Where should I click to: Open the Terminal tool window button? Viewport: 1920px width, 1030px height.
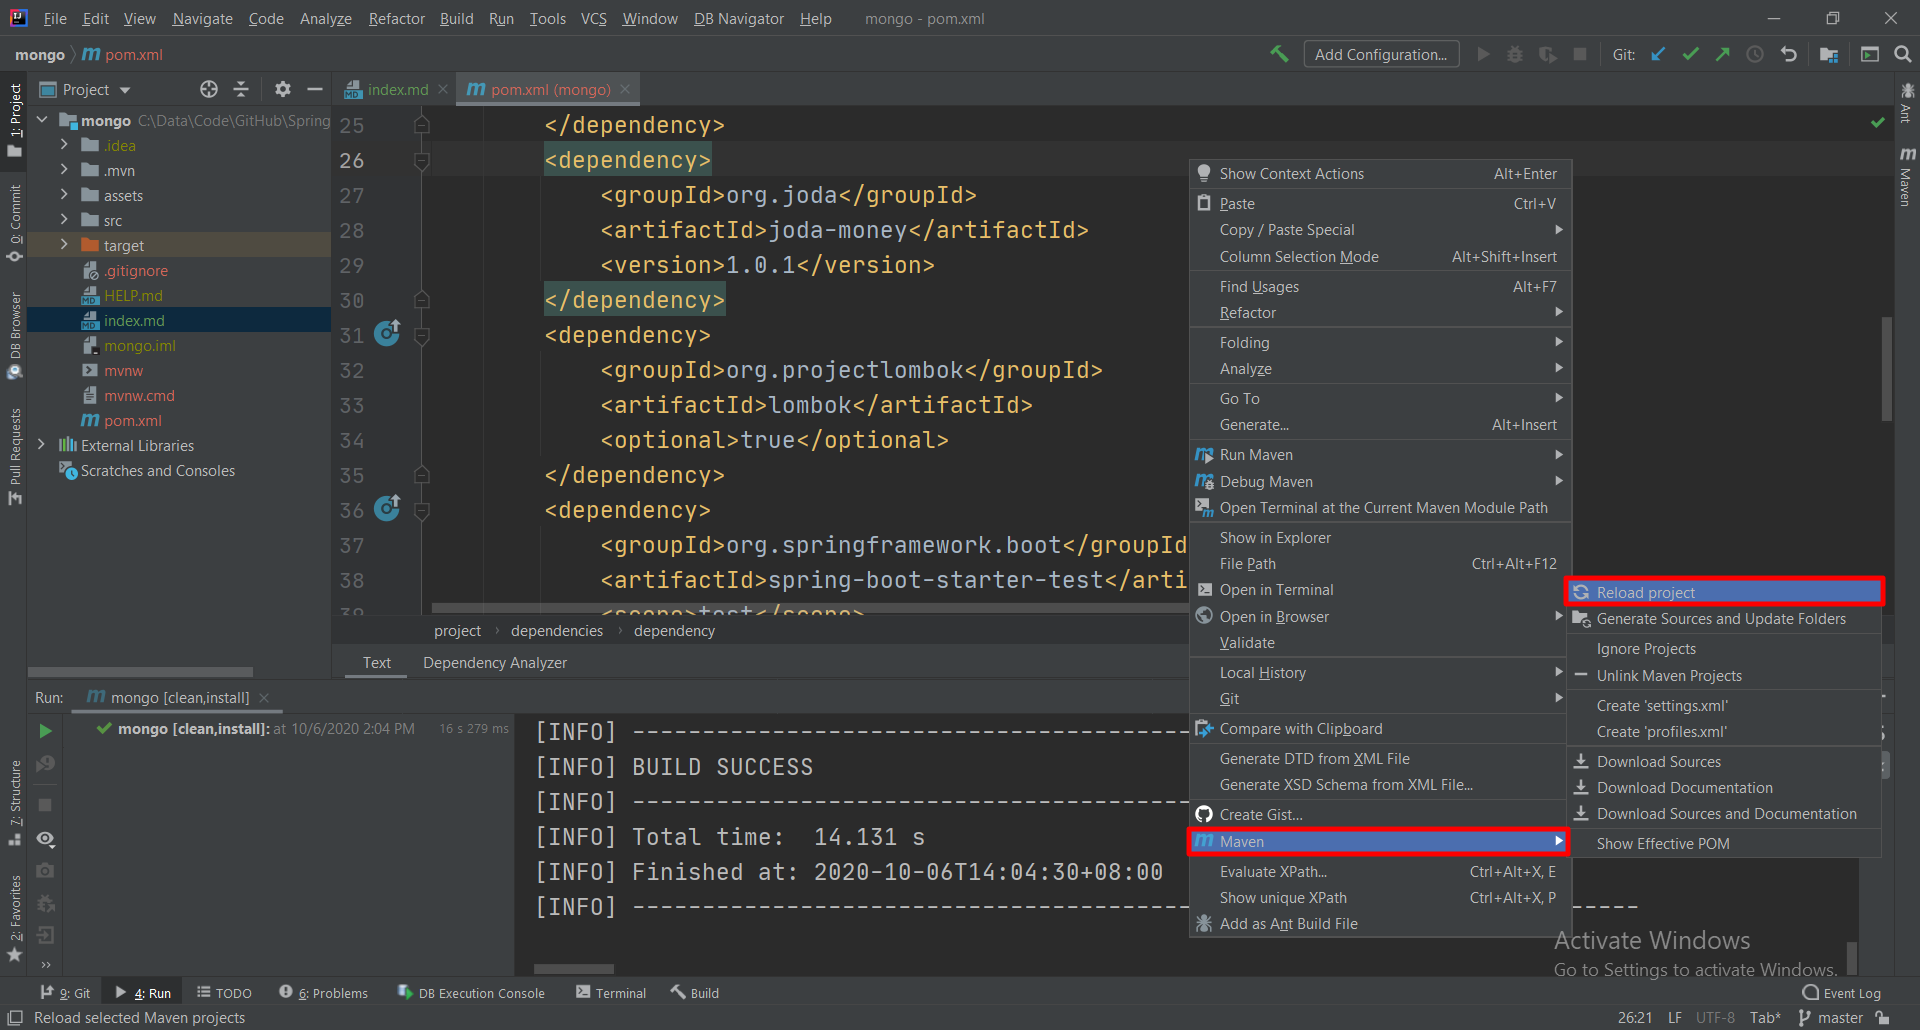(x=611, y=993)
